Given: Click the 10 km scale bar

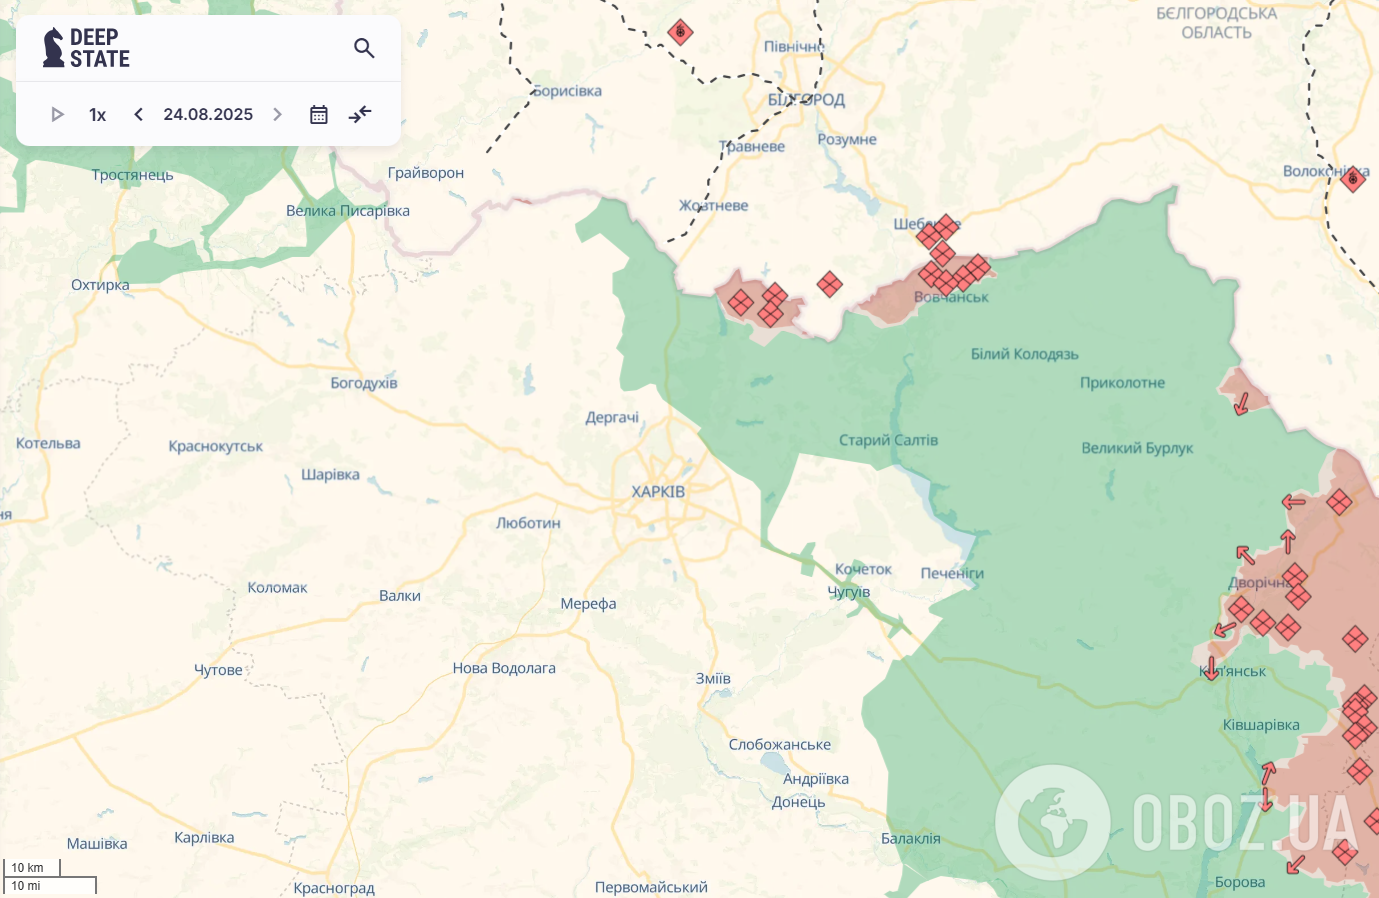Looking at the screenshot, I should tap(30, 868).
